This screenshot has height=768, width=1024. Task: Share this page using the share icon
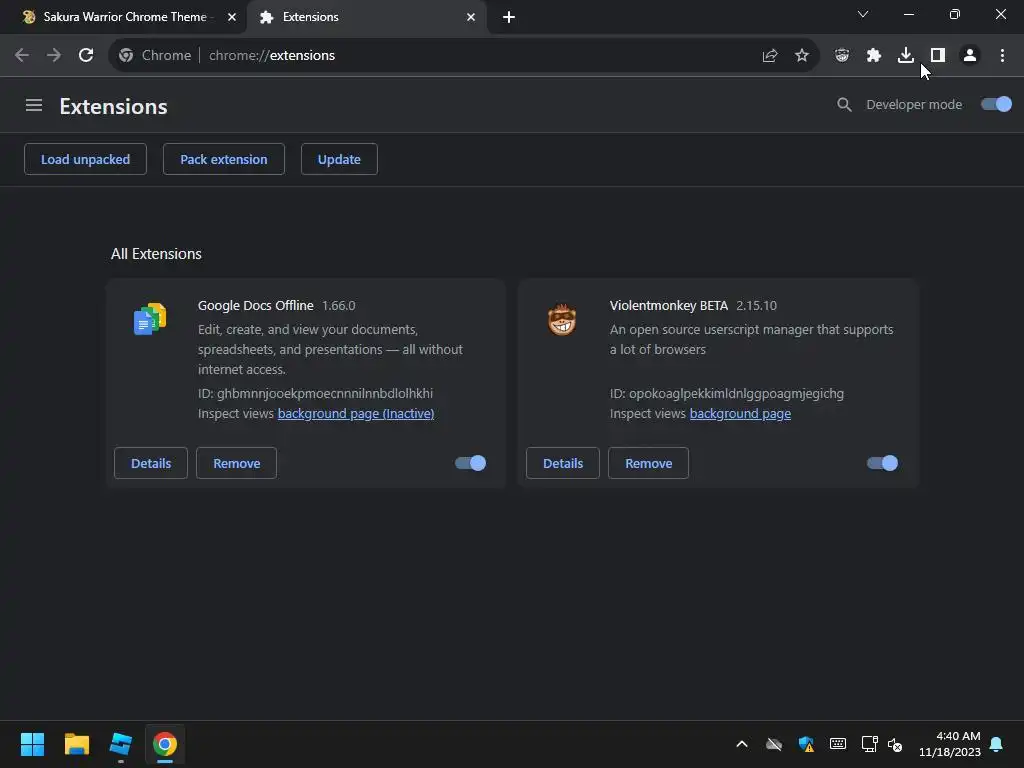(x=770, y=56)
